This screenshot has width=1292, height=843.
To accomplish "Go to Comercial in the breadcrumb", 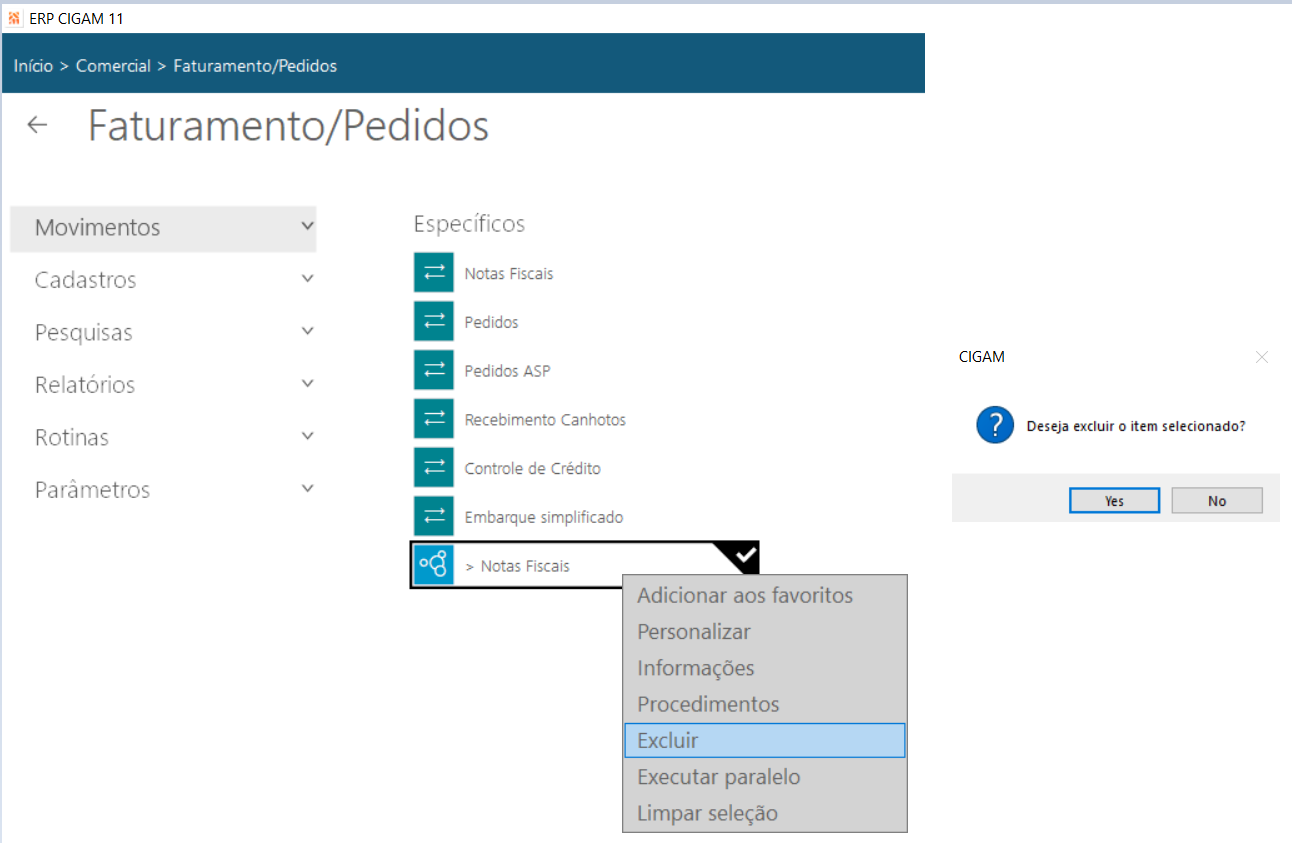I will 113,66.
